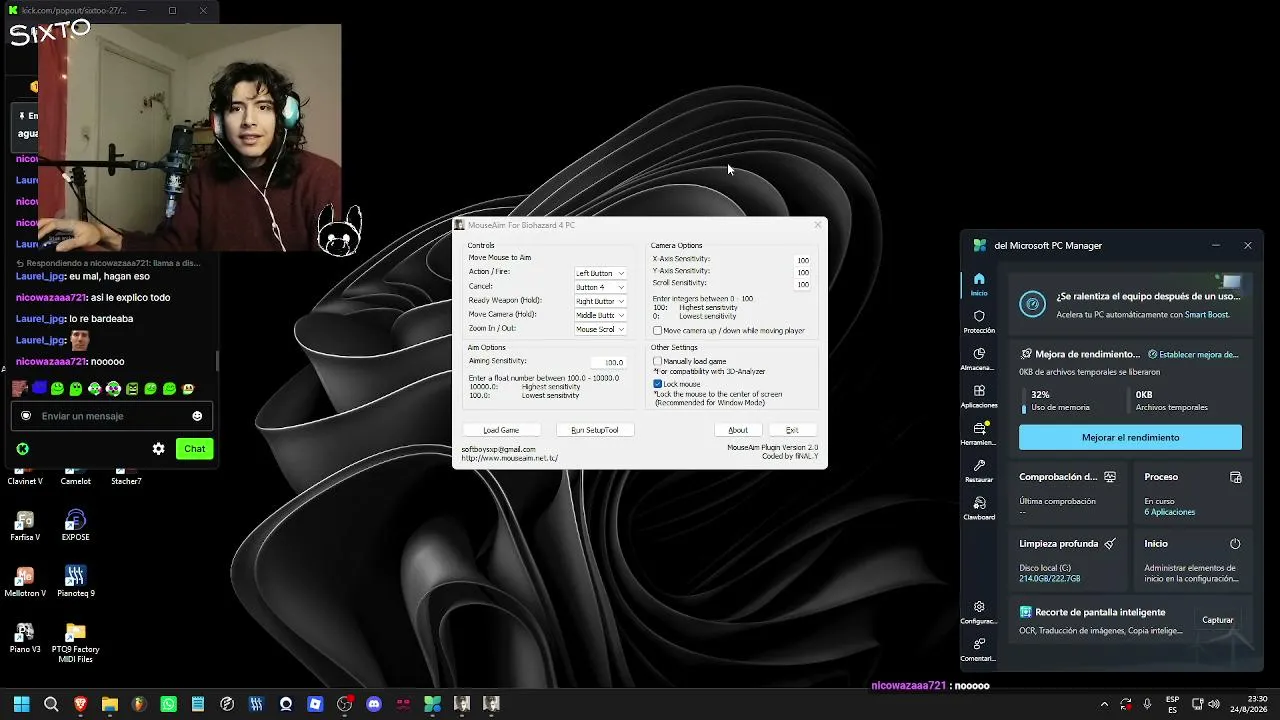Open Restaurar section in PC Manager

[x=979, y=471]
